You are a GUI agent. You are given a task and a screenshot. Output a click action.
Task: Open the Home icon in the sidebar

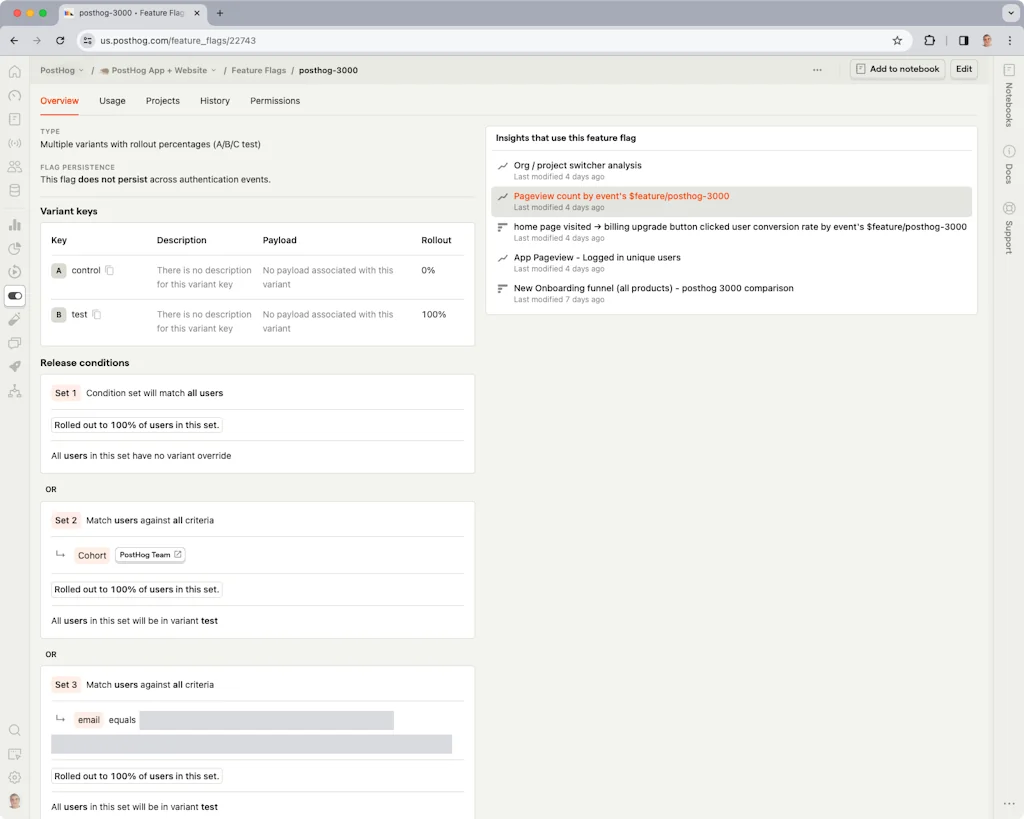tap(15, 72)
